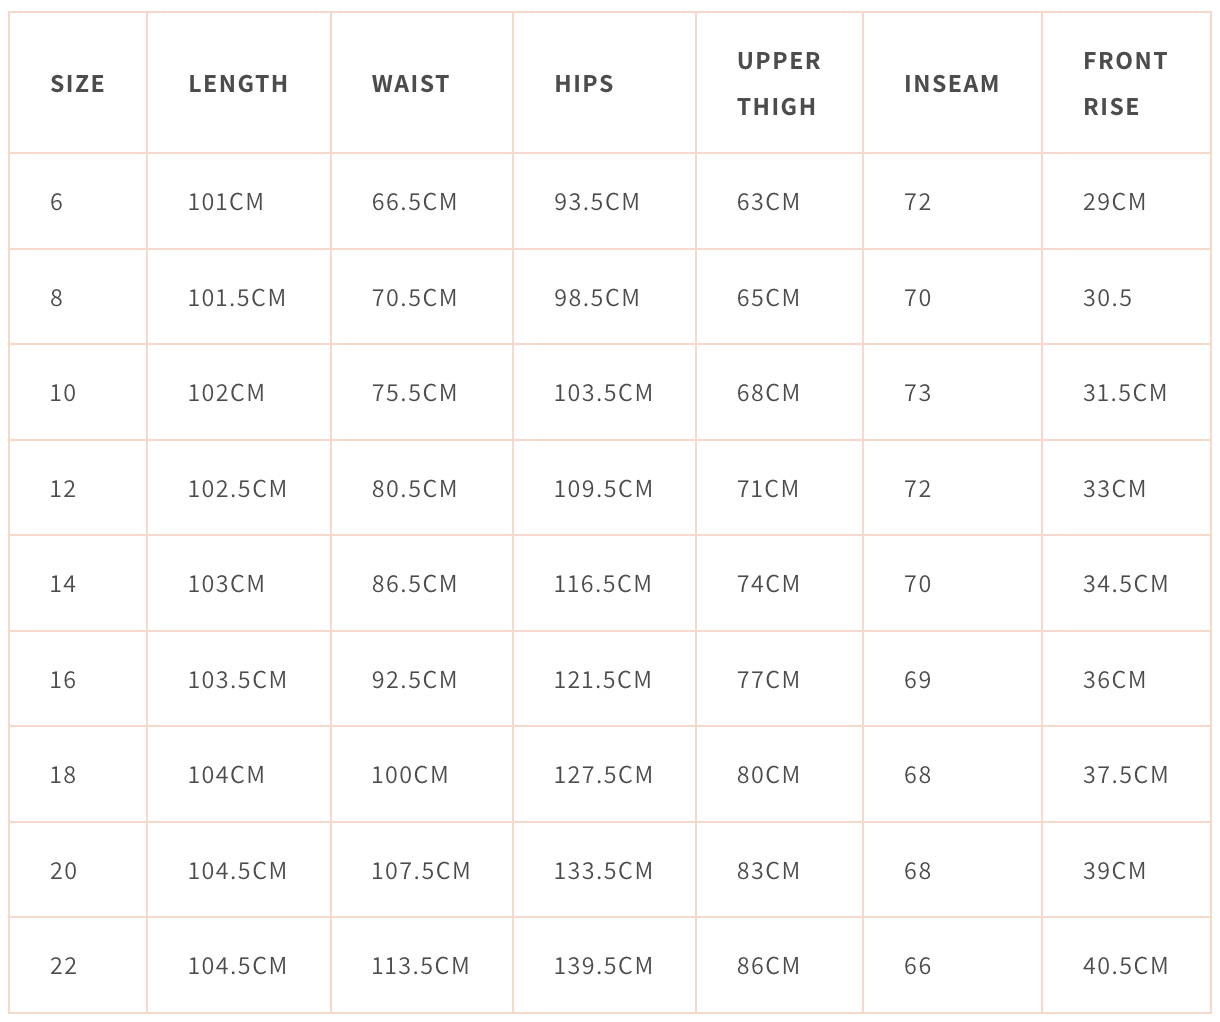
Task: Select the 86CM upper thigh value
Action: [x=768, y=966]
